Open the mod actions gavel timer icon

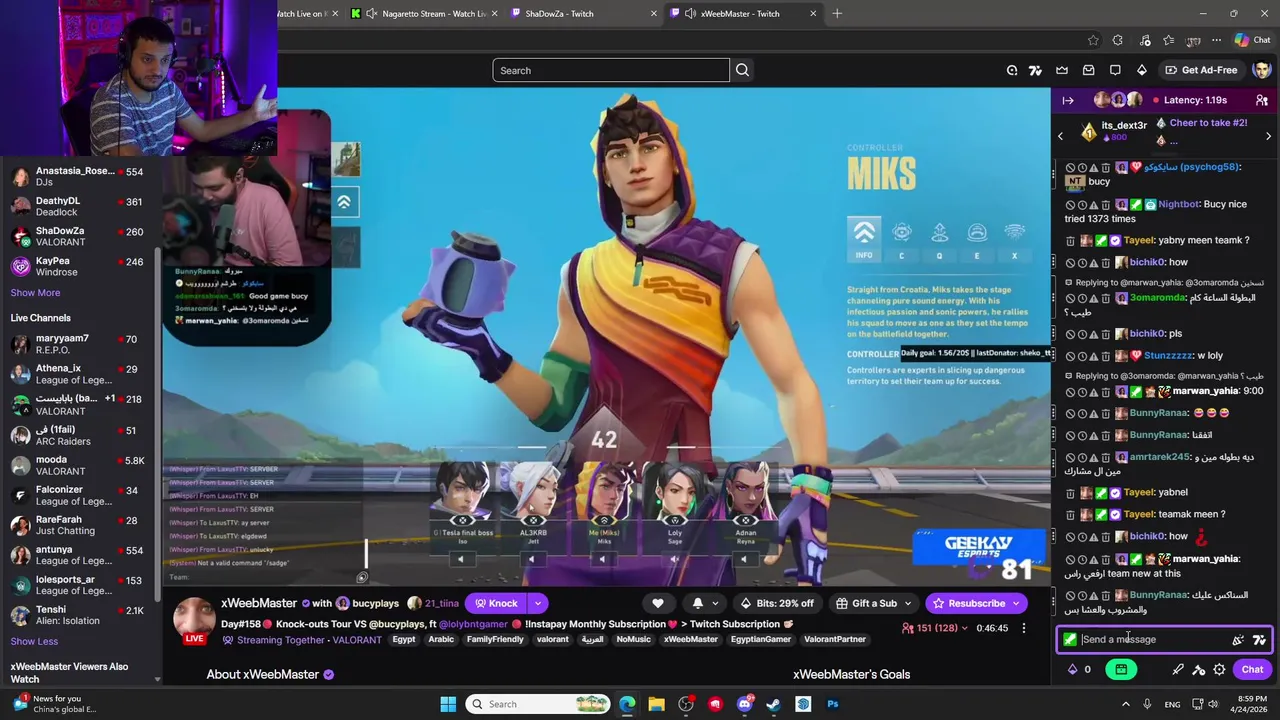tap(1199, 670)
